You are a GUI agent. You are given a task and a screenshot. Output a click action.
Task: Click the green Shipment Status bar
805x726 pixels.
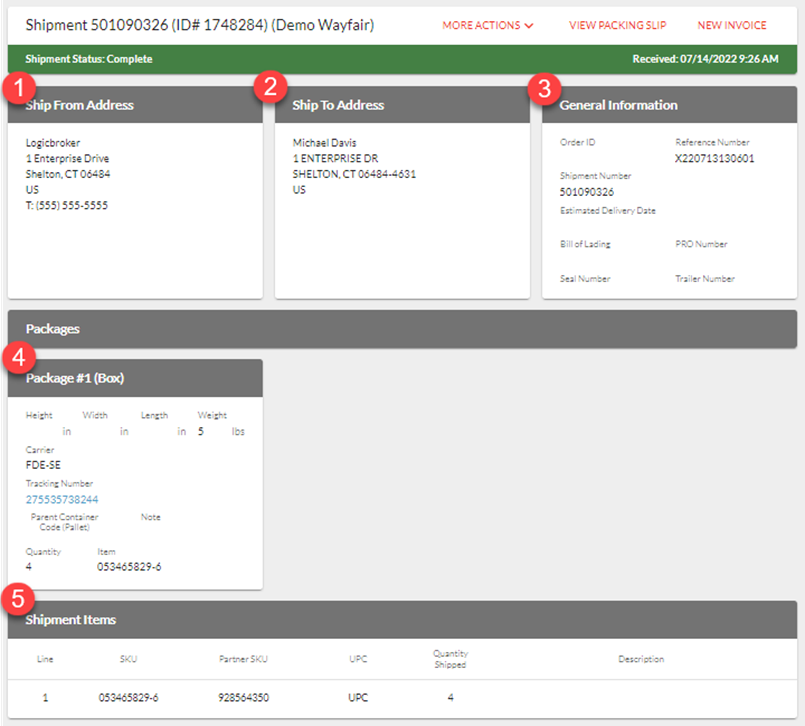click(402, 59)
